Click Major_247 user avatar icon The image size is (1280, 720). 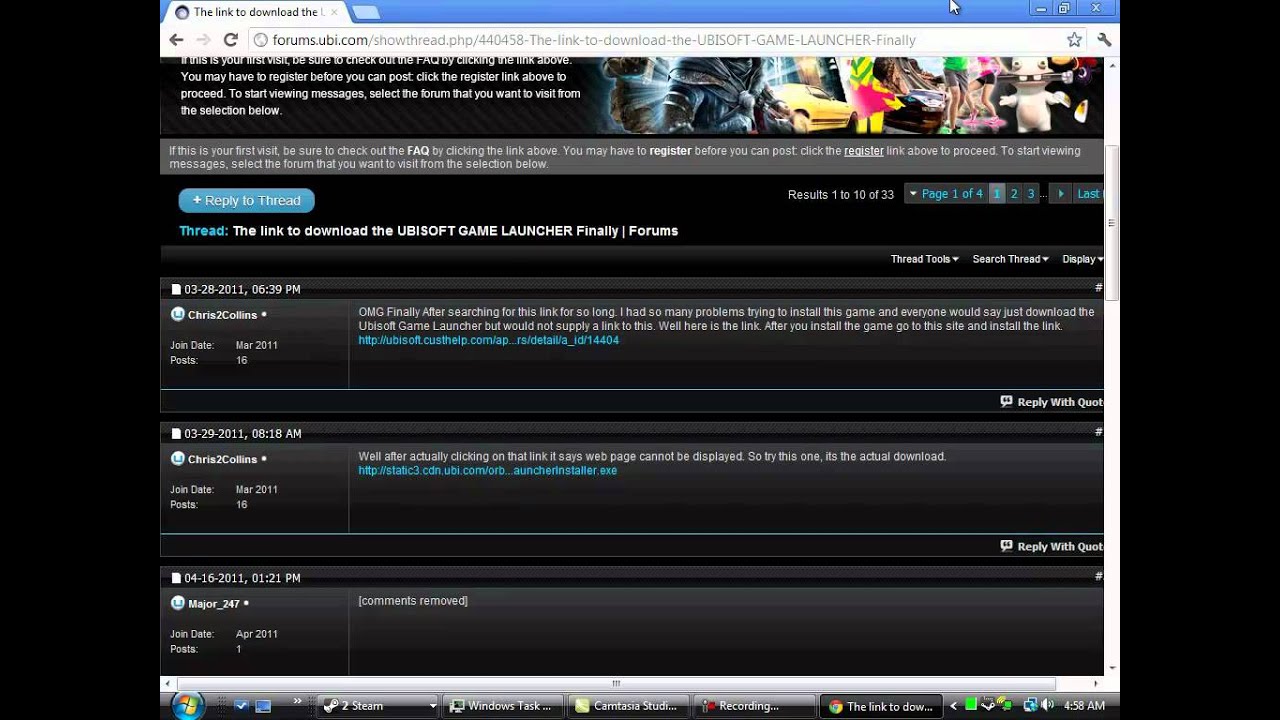[178, 603]
